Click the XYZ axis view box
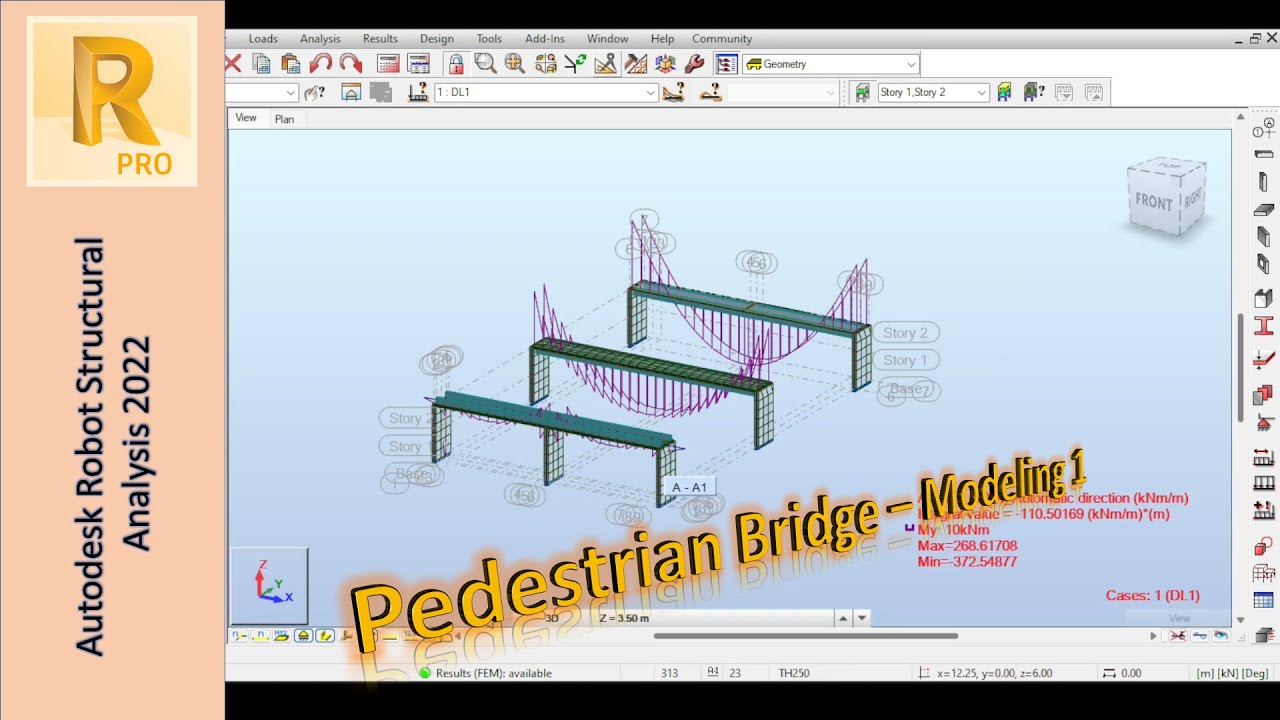 (270, 585)
